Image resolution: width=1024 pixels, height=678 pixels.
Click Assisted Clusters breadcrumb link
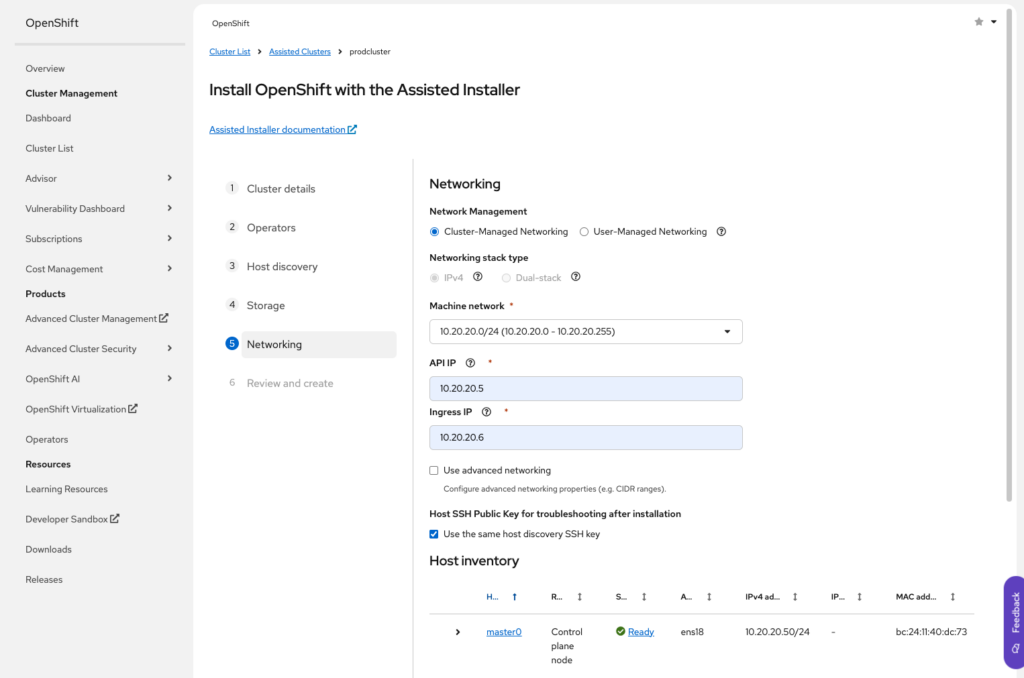point(300,51)
